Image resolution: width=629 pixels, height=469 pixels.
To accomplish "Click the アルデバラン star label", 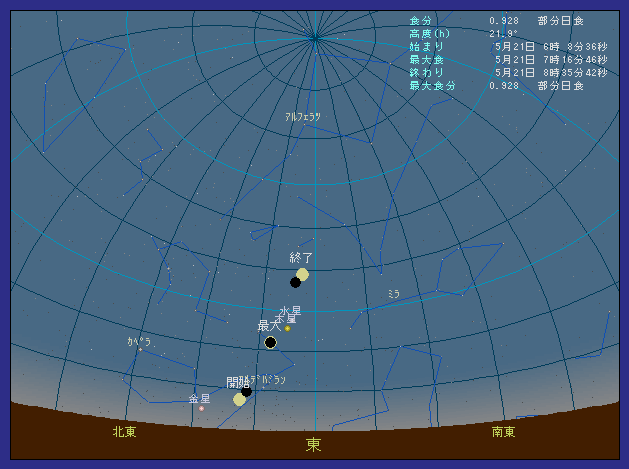I will click(268, 380).
